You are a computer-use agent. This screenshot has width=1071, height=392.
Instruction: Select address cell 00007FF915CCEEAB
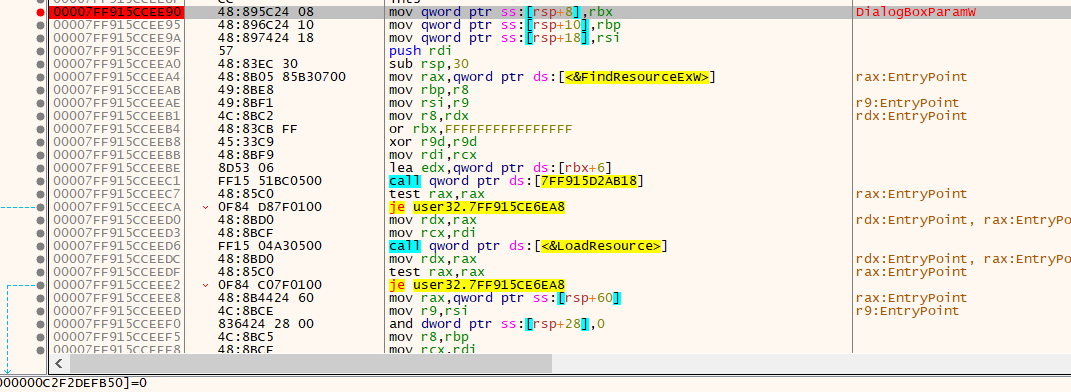pyautogui.click(x=117, y=89)
